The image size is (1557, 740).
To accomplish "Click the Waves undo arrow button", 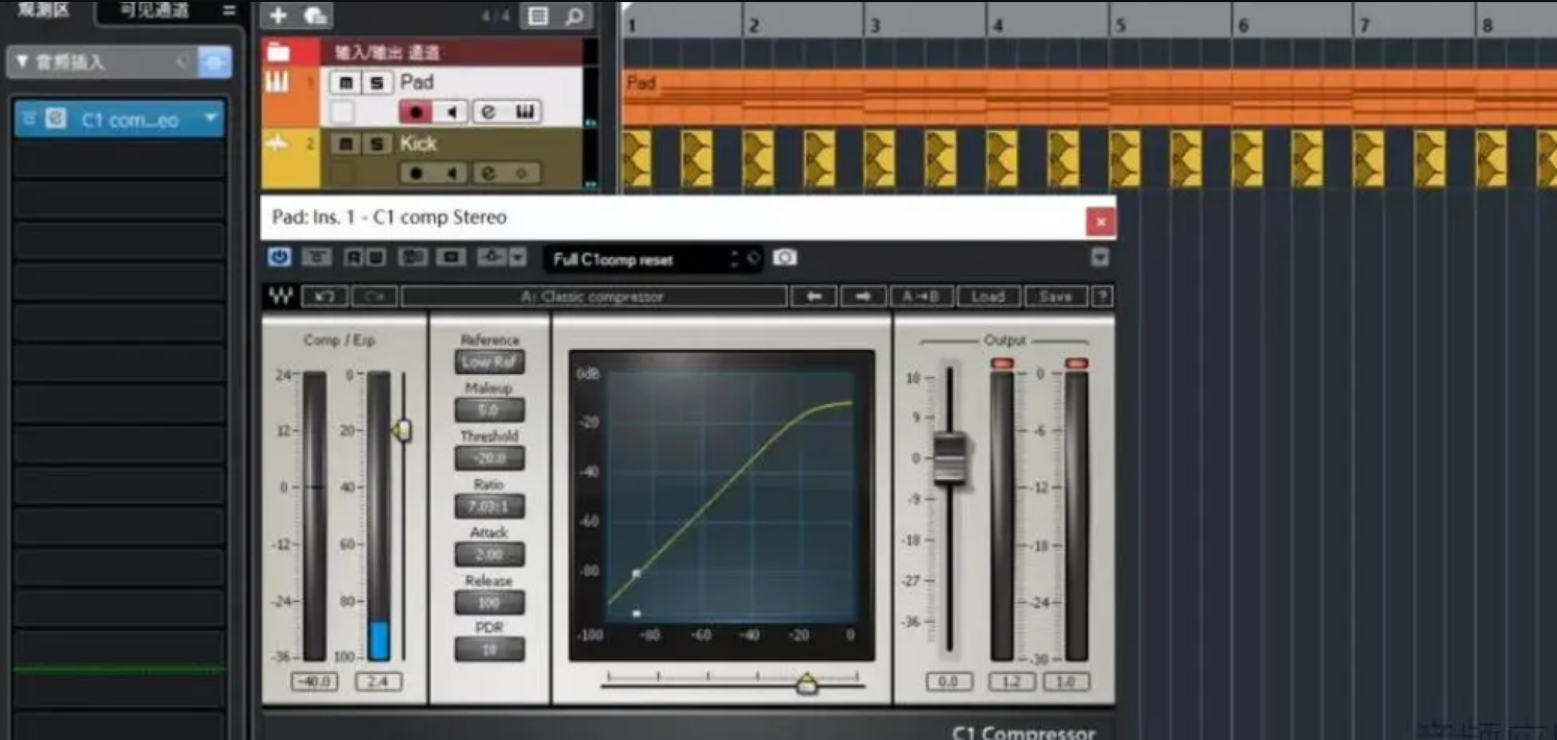I will 324,296.
